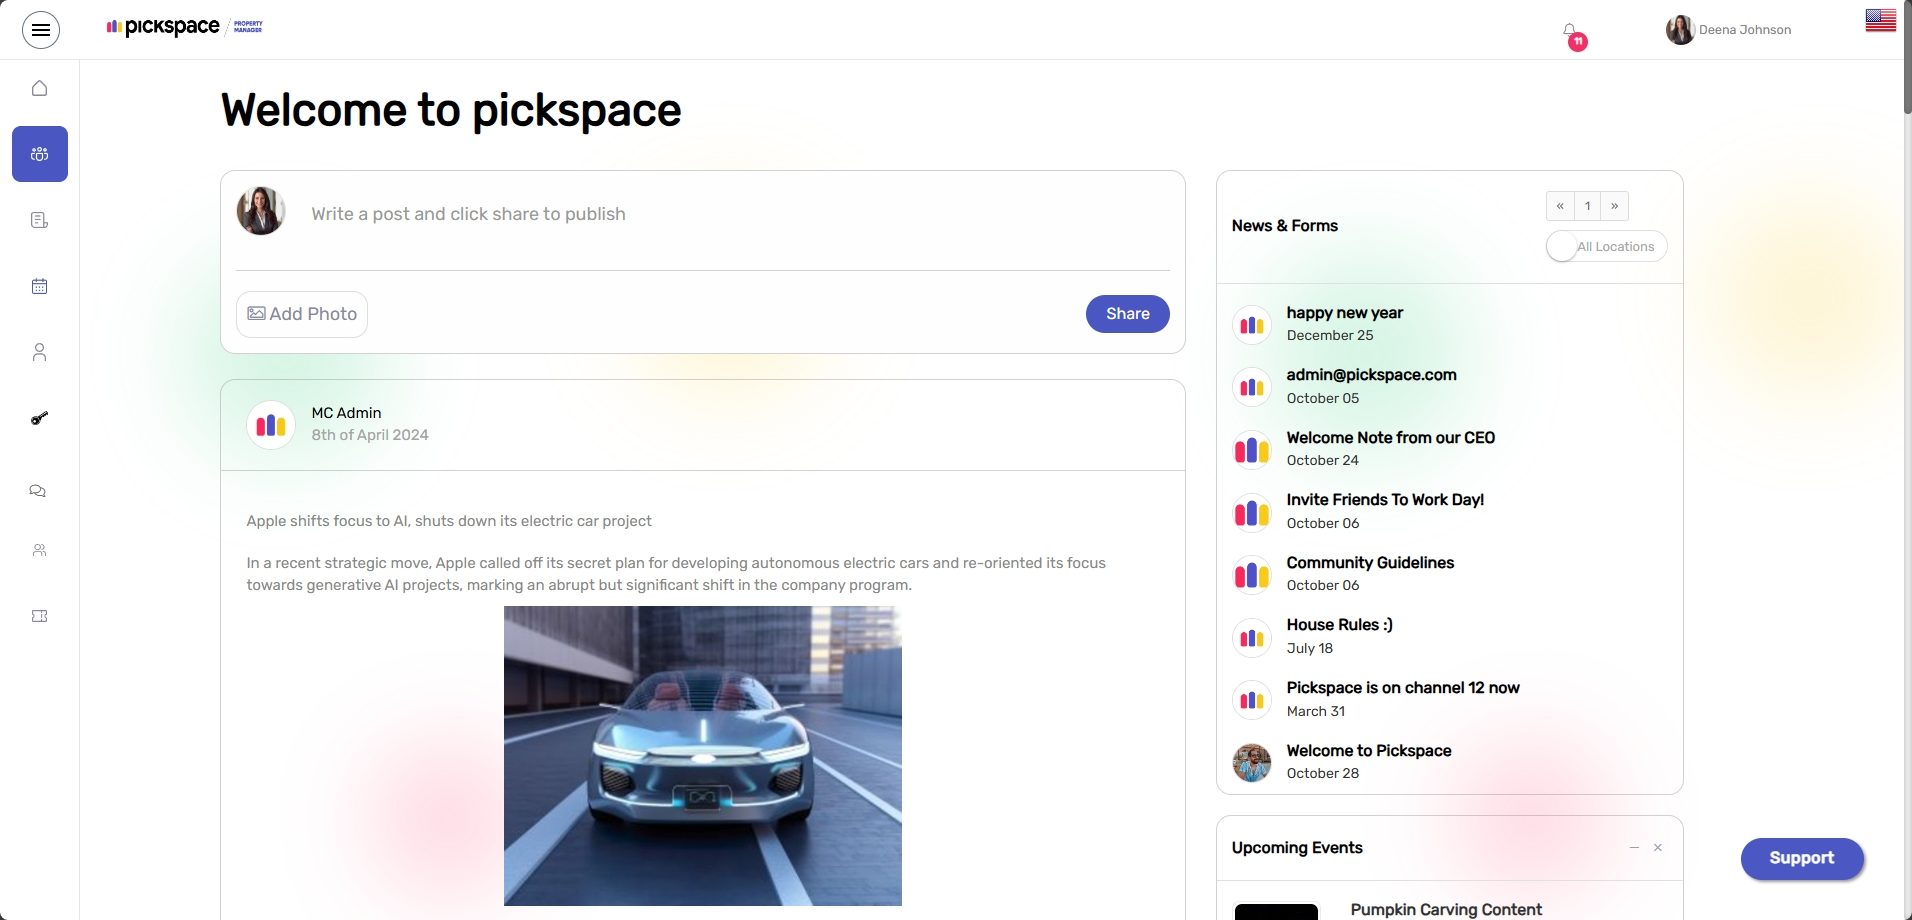The width and height of the screenshot is (1912, 920).
Task: Open the US flag language selector
Action: [x=1881, y=19]
